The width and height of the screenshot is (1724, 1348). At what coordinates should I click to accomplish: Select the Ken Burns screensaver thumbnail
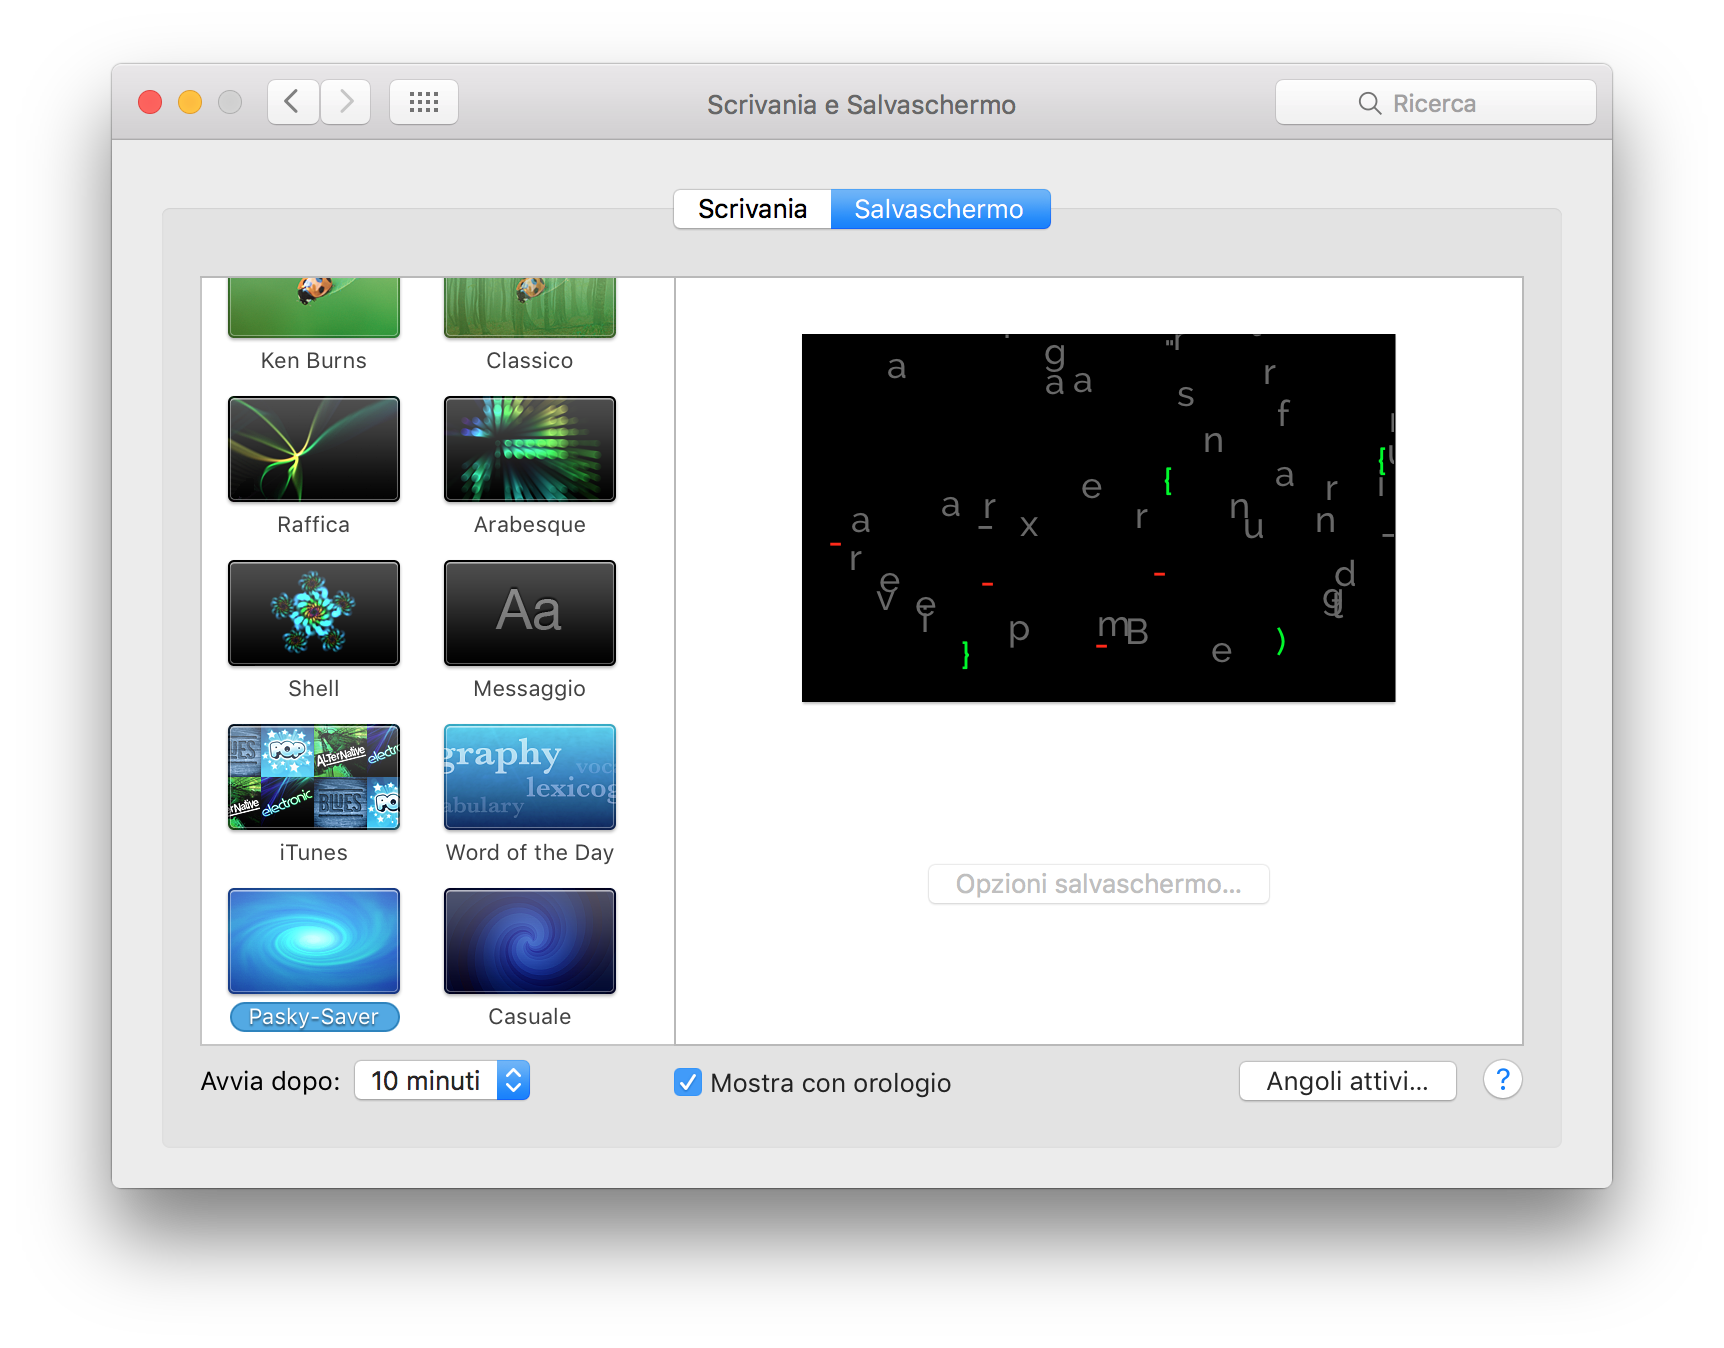coord(314,307)
